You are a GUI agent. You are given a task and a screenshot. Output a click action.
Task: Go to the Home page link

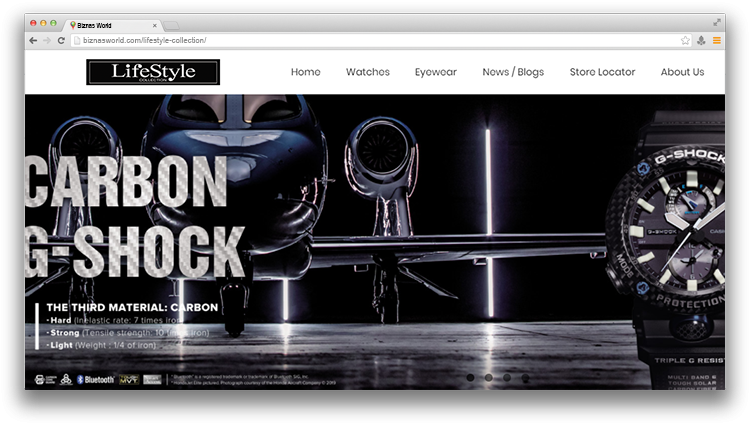click(305, 72)
